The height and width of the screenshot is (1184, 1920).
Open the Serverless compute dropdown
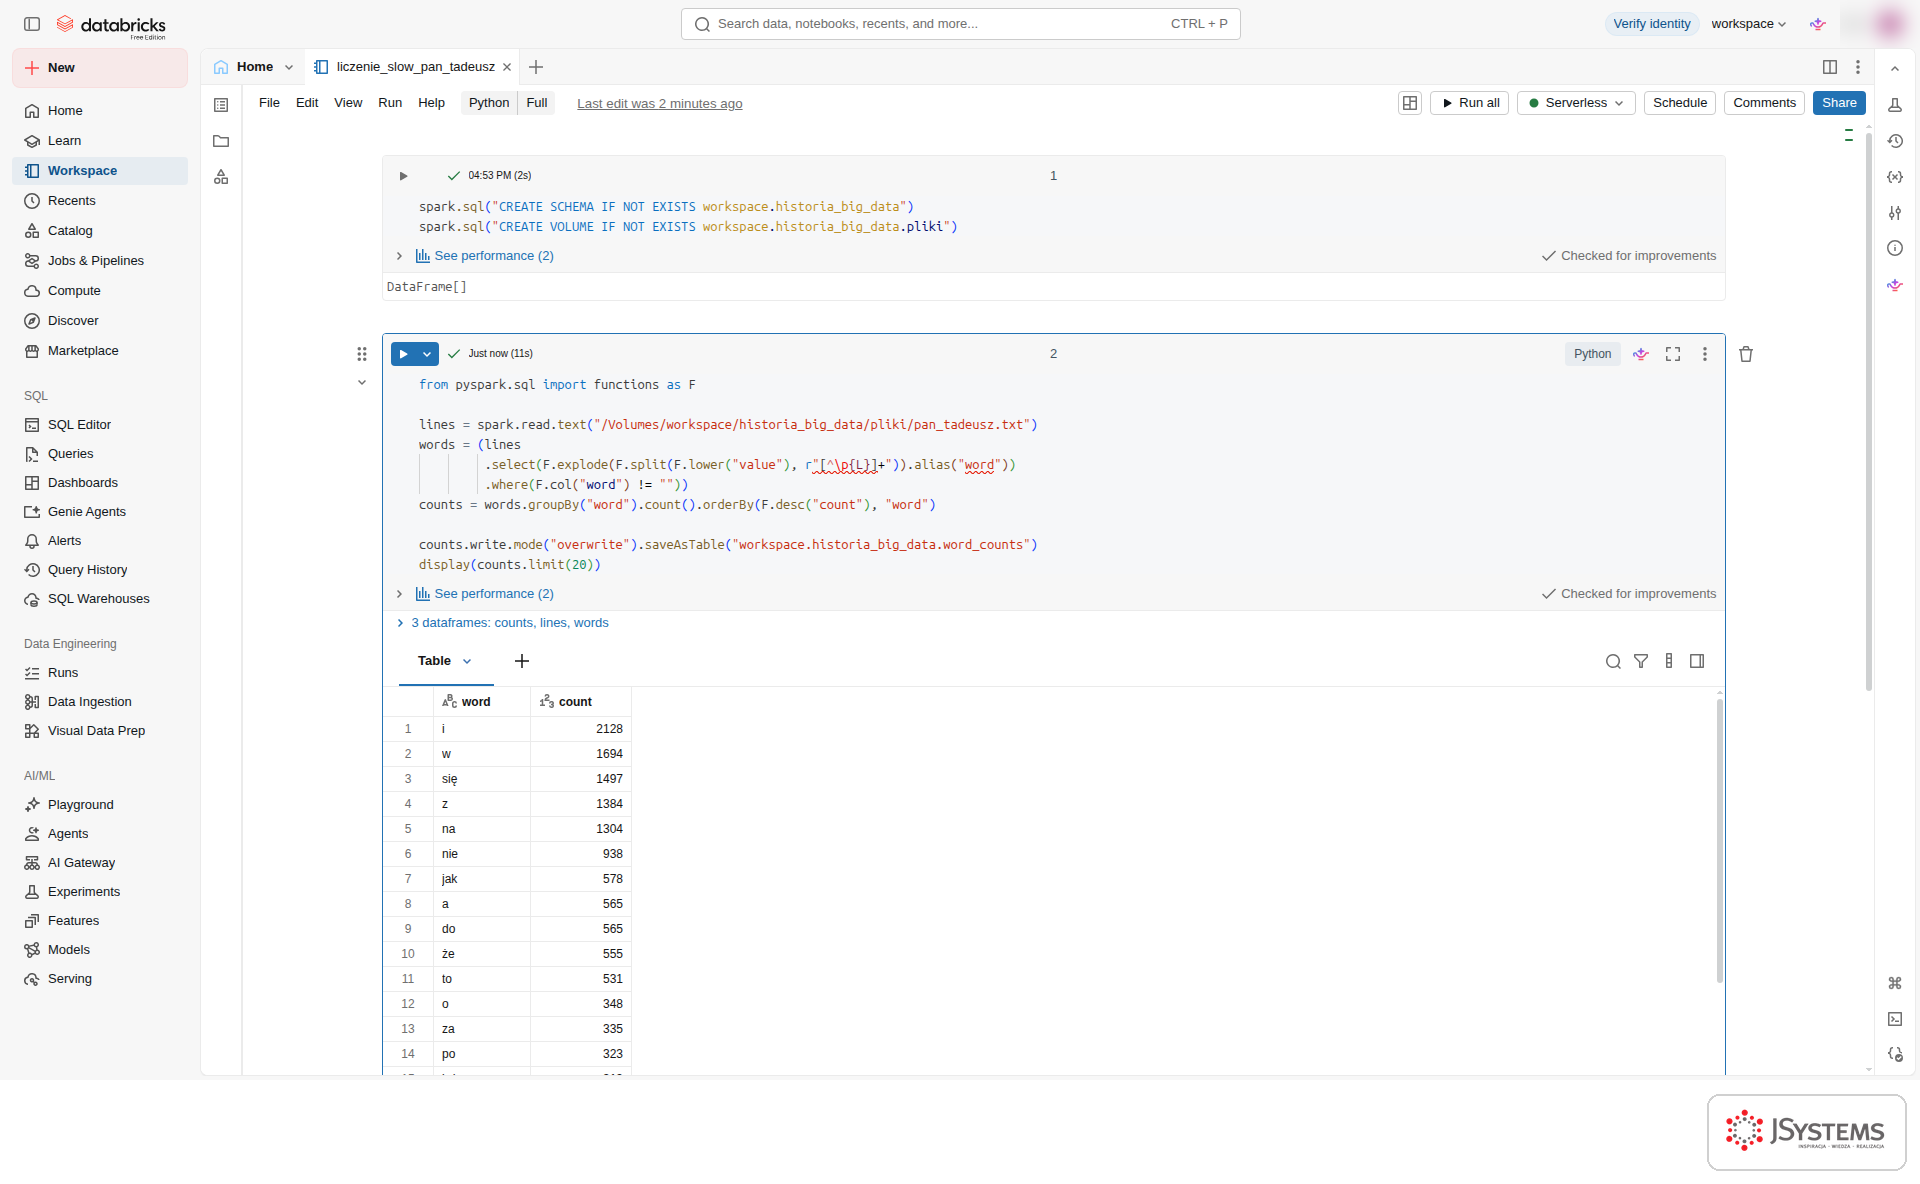coord(1576,103)
